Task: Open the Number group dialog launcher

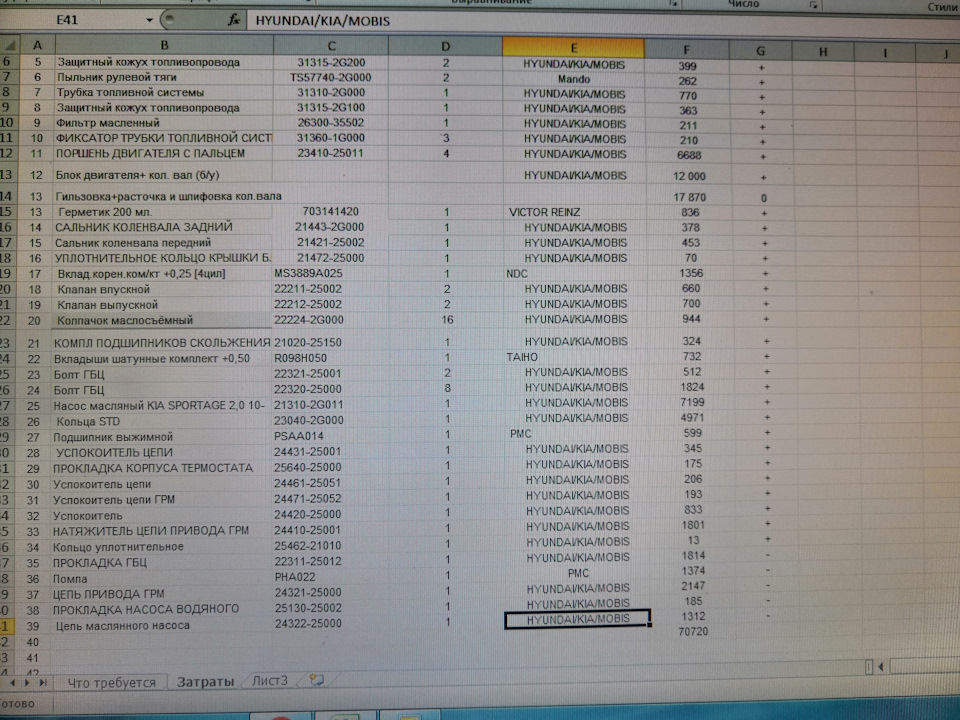Action: tap(814, 4)
